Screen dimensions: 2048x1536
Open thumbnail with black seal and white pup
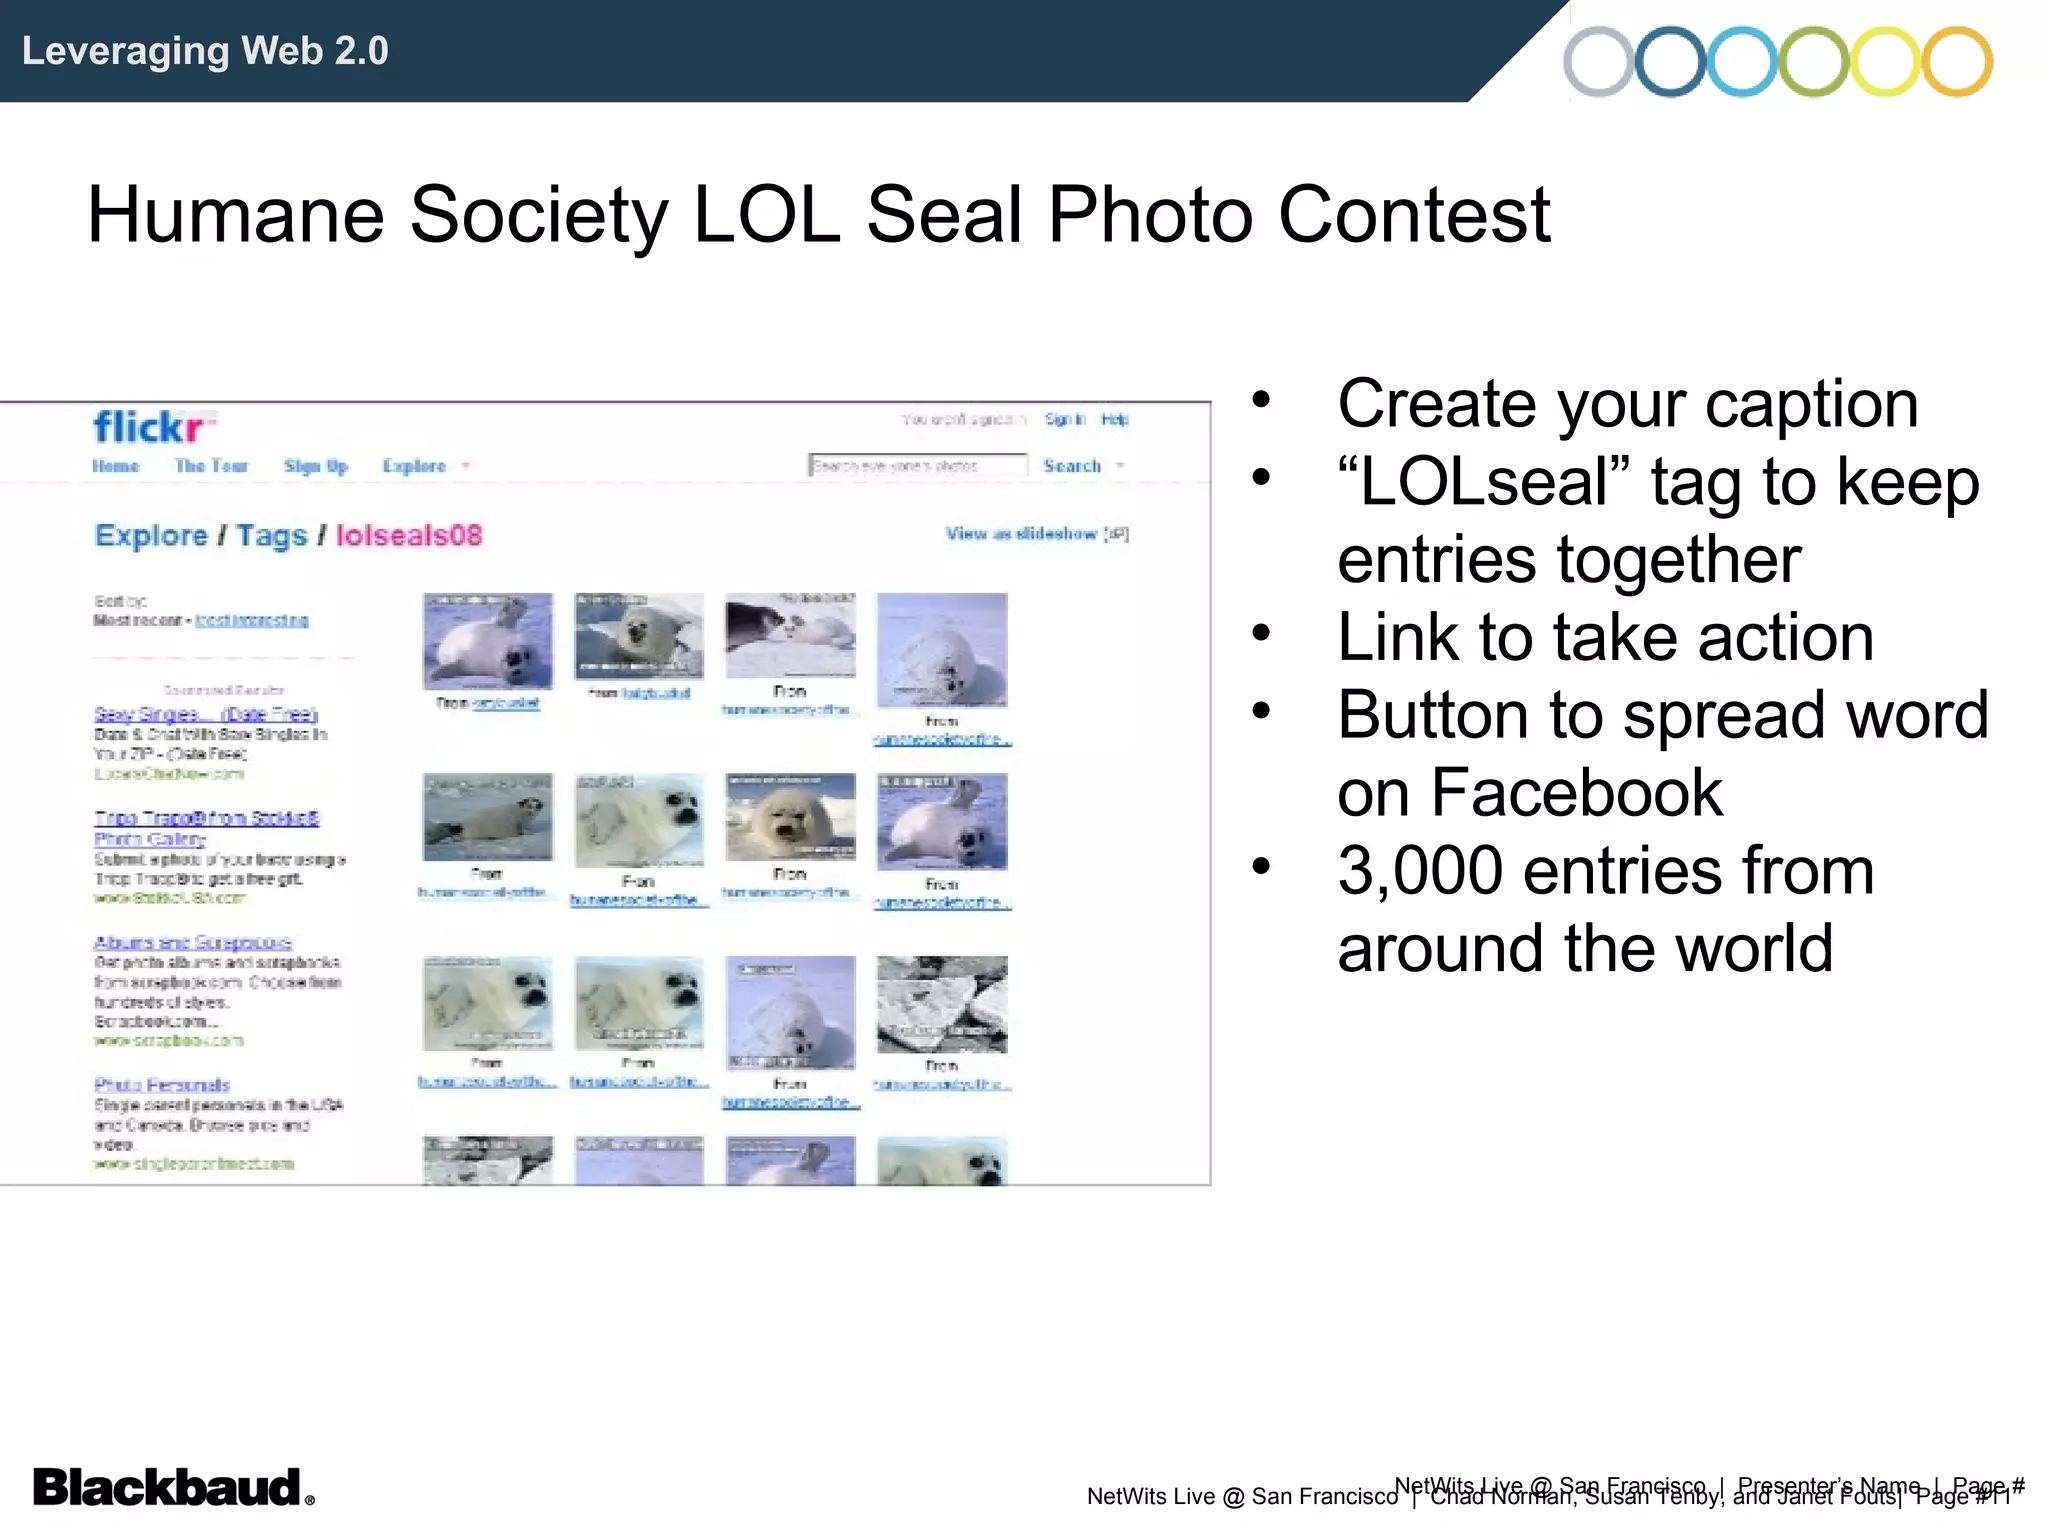point(790,635)
